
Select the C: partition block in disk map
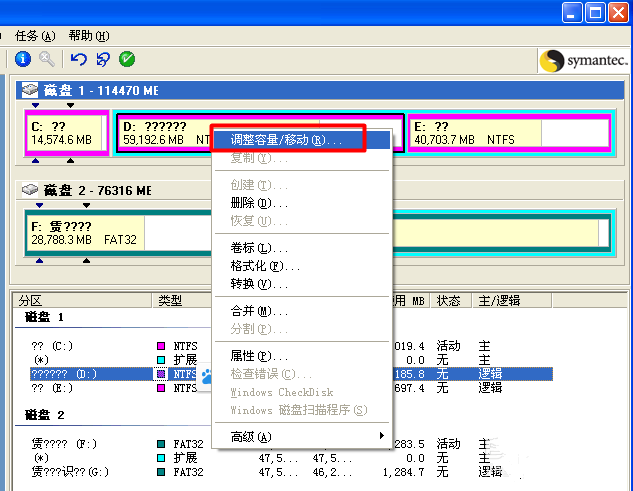(66, 133)
